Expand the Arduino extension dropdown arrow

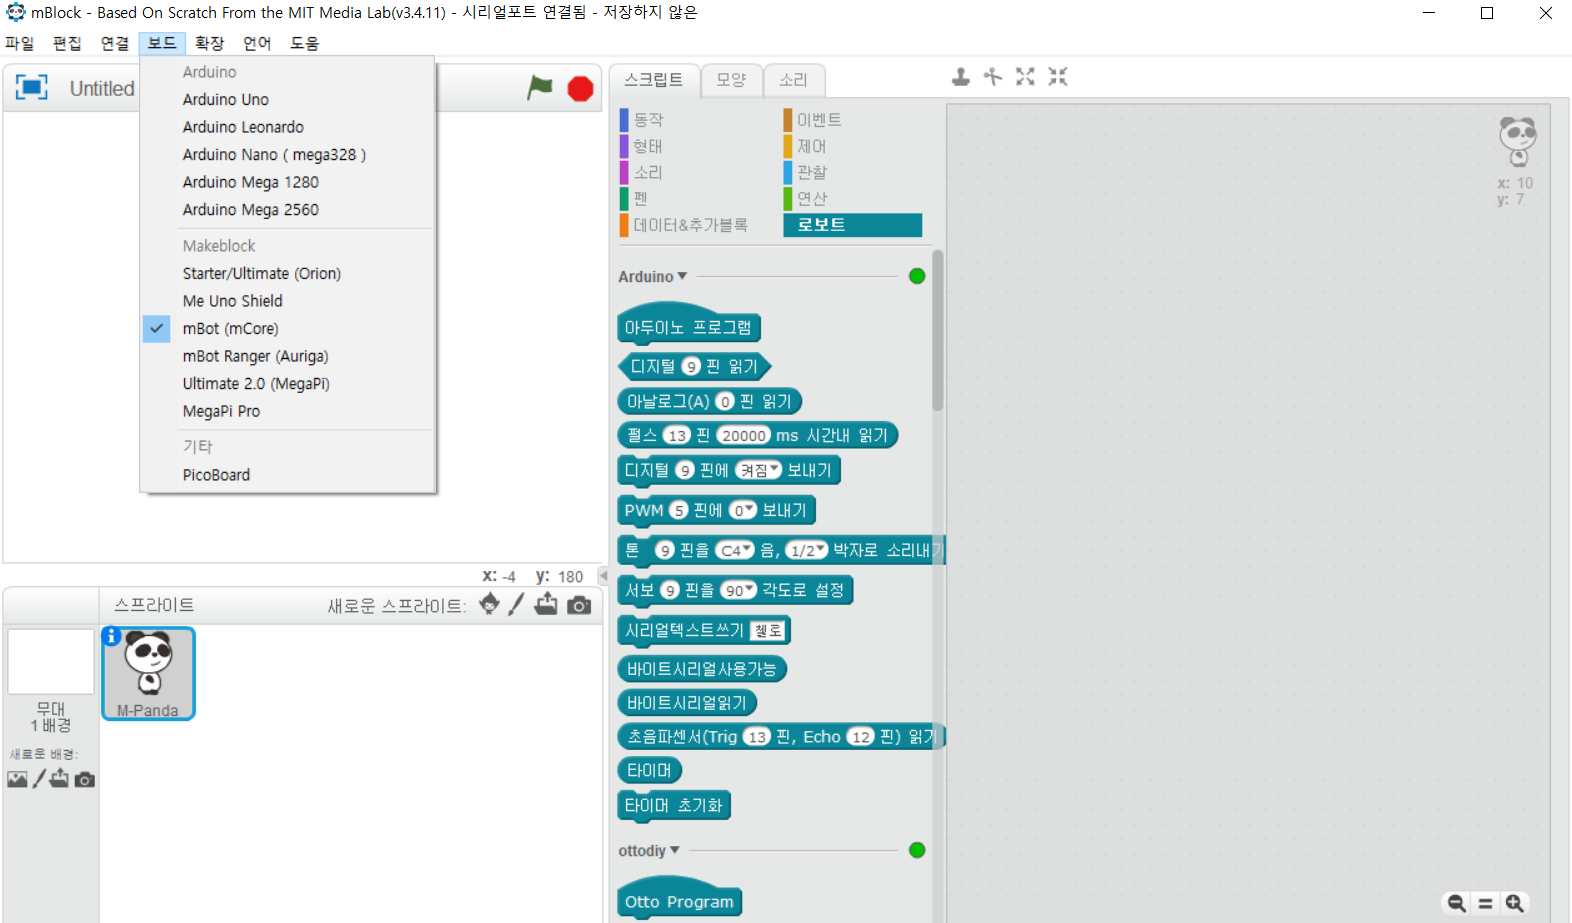point(682,276)
